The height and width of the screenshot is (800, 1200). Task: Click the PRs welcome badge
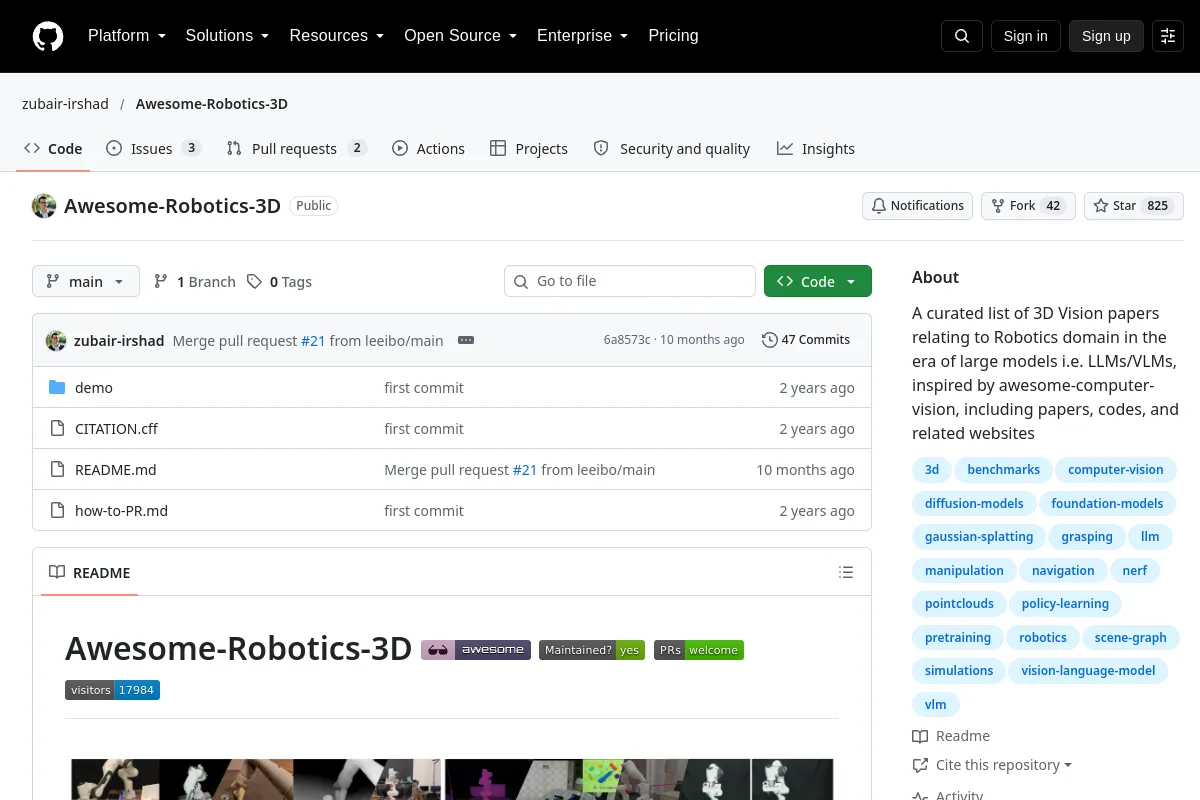pyautogui.click(x=699, y=650)
